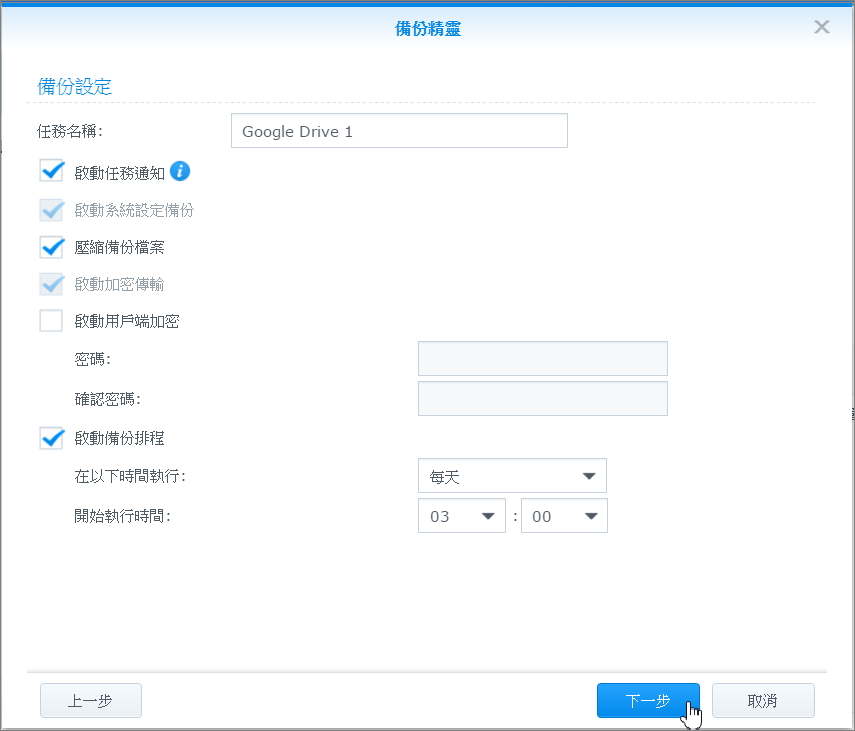This screenshot has height=731, width=855.
Task: Toggle 啟動加密傳輸 checkbox
Action: point(52,284)
